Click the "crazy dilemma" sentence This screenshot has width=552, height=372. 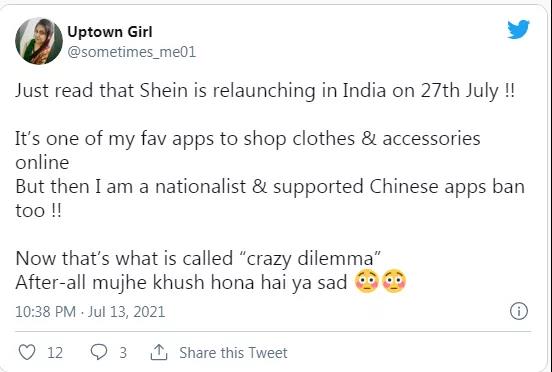198,259
